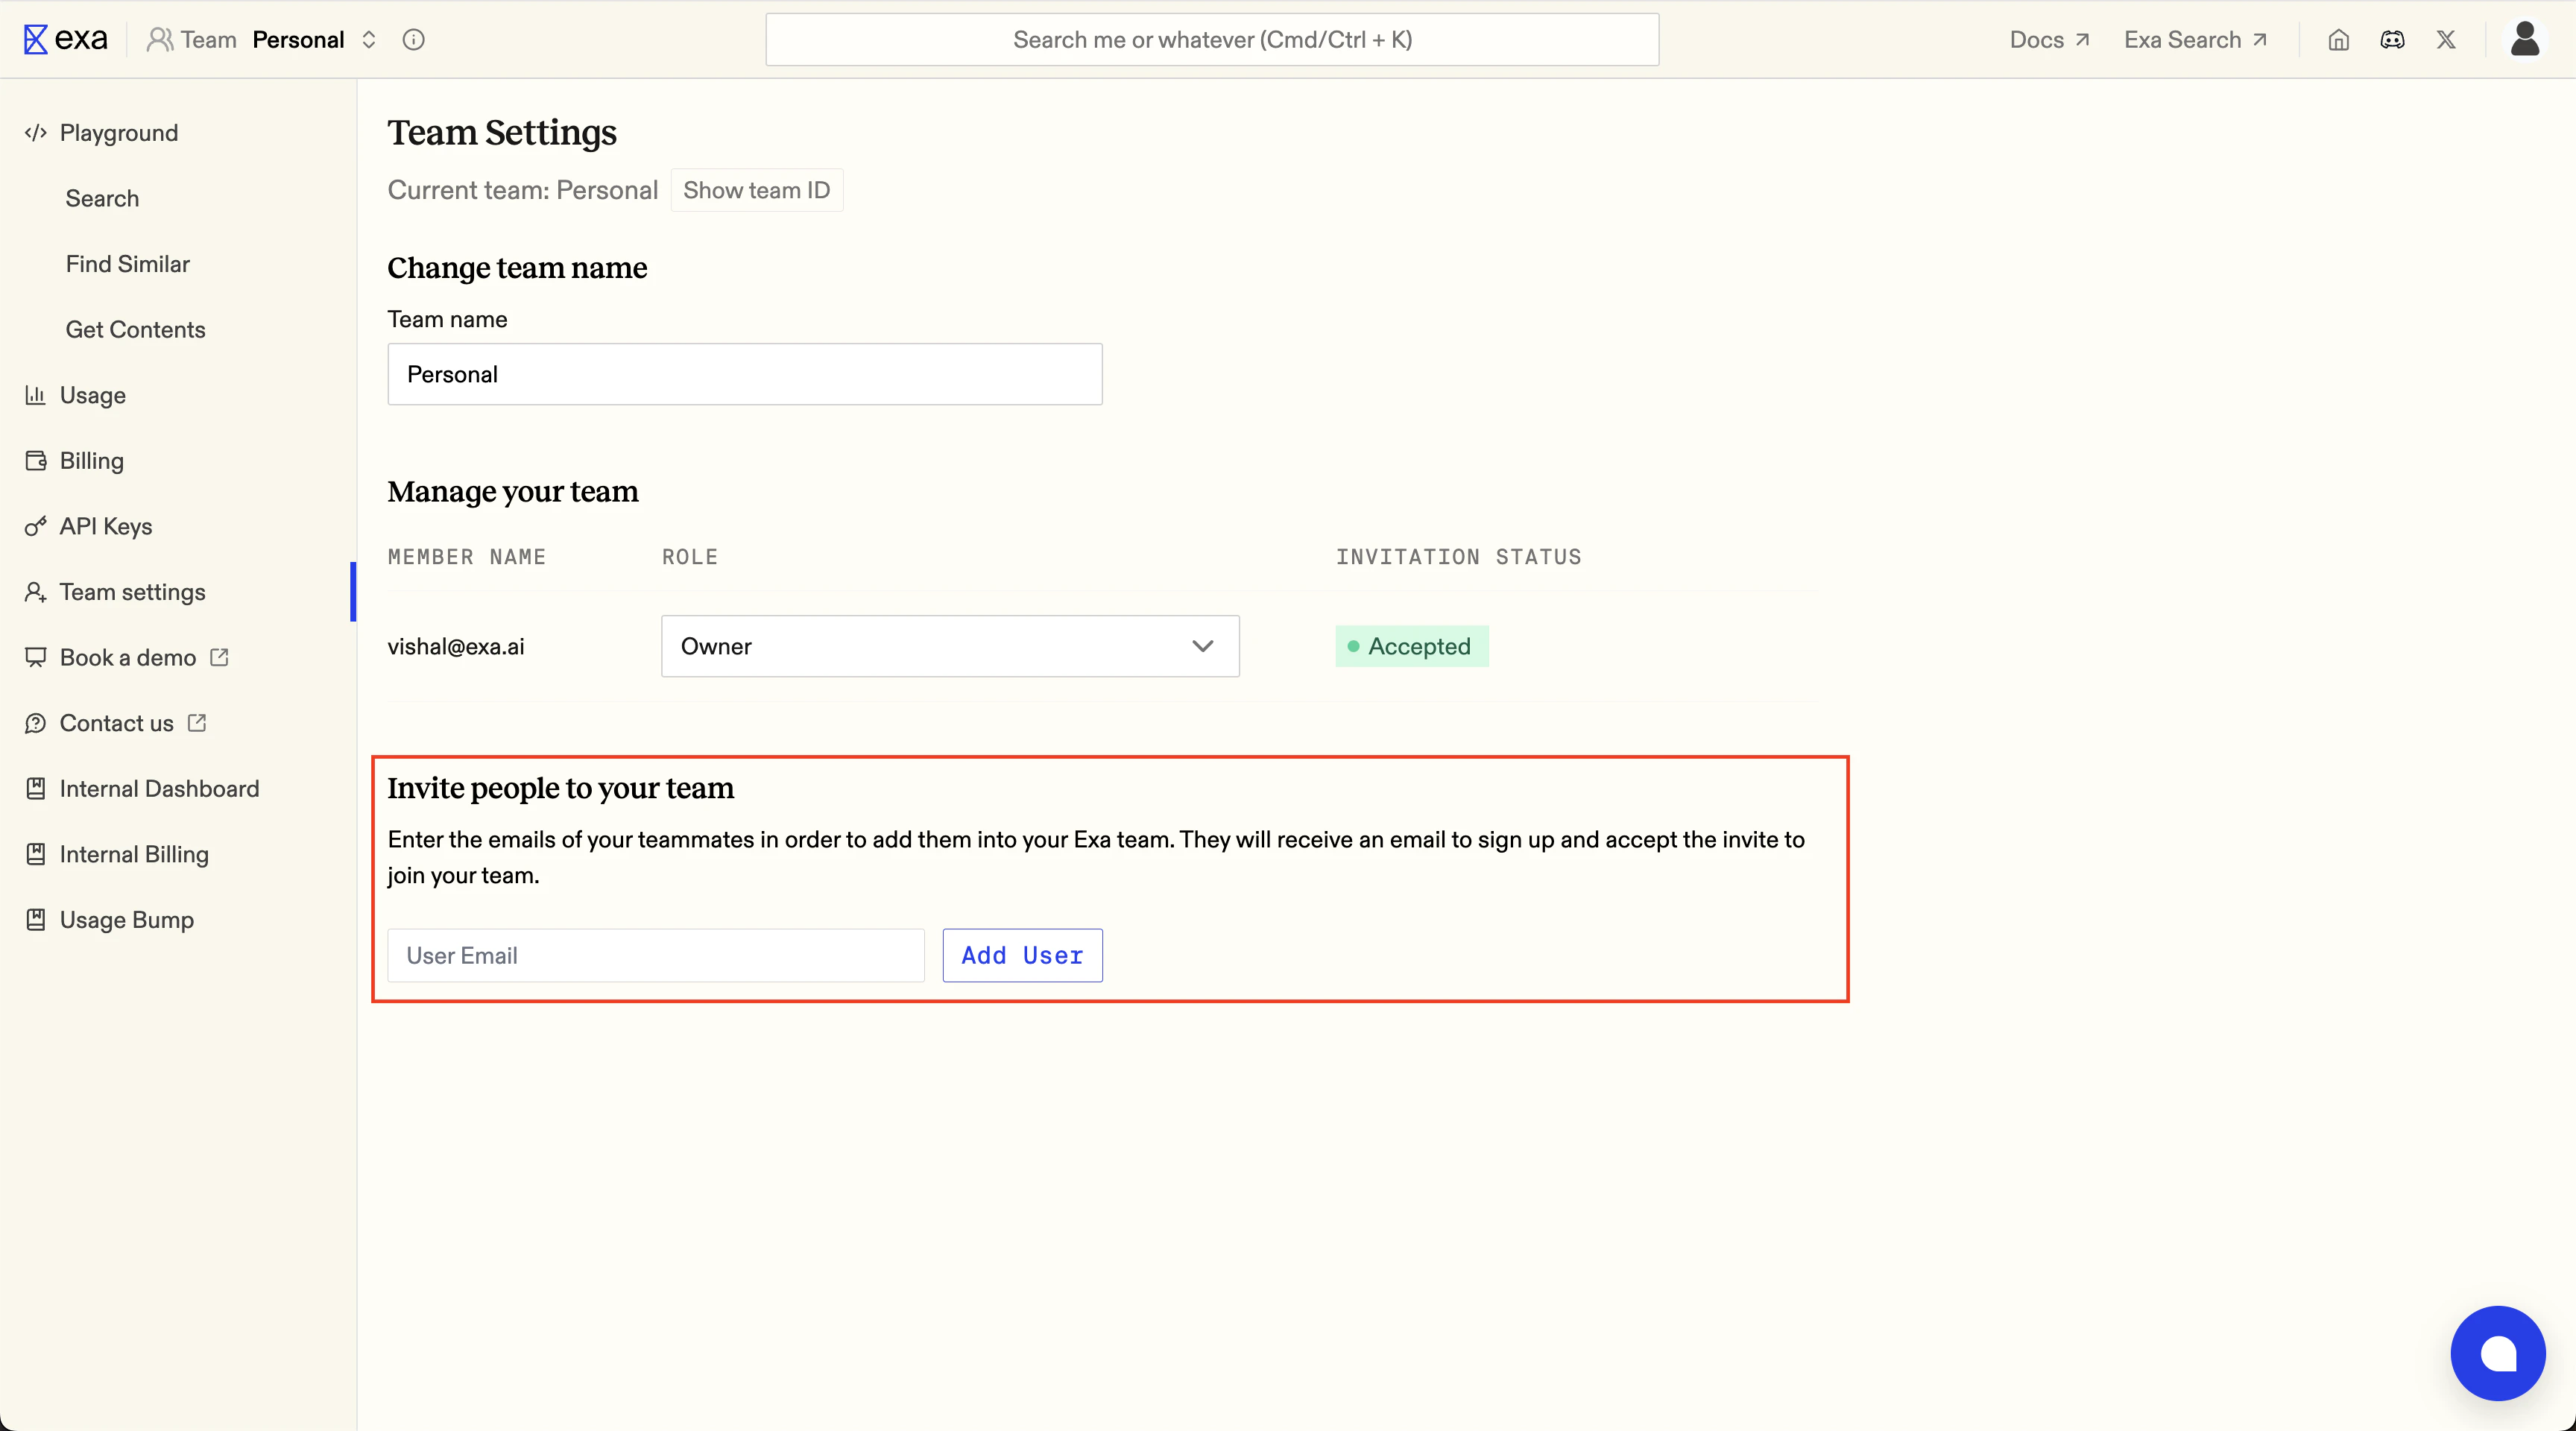Open the home icon in top bar

pyautogui.click(x=2338, y=40)
